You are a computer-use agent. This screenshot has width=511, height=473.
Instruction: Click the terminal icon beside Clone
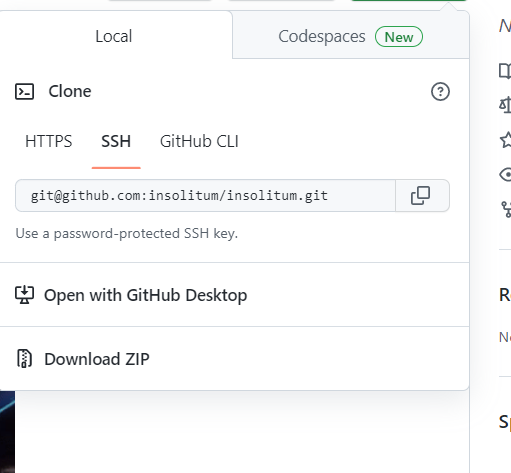tap(24, 92)
